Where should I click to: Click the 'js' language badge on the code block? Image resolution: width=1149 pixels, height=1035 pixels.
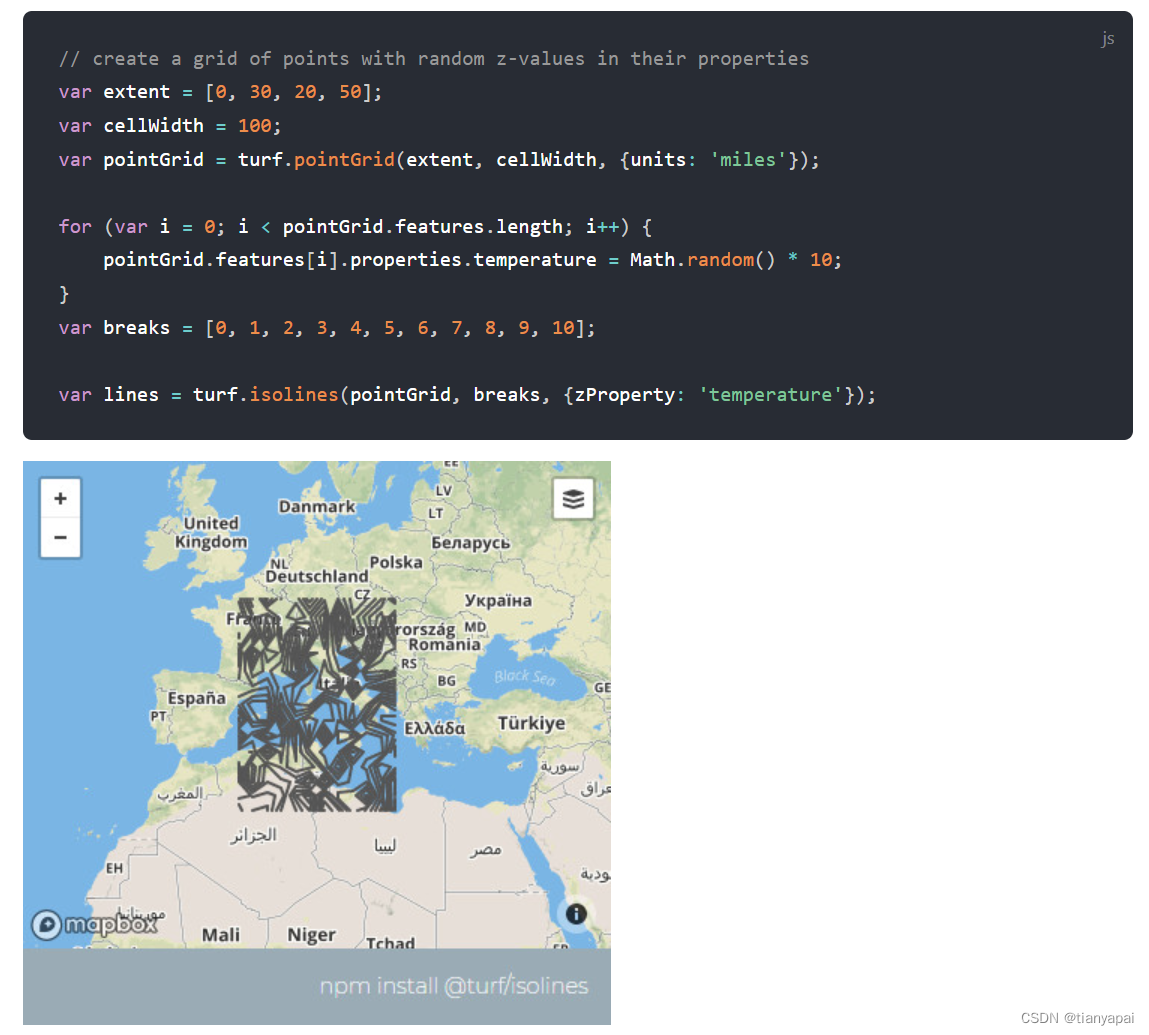[1107, 38]
